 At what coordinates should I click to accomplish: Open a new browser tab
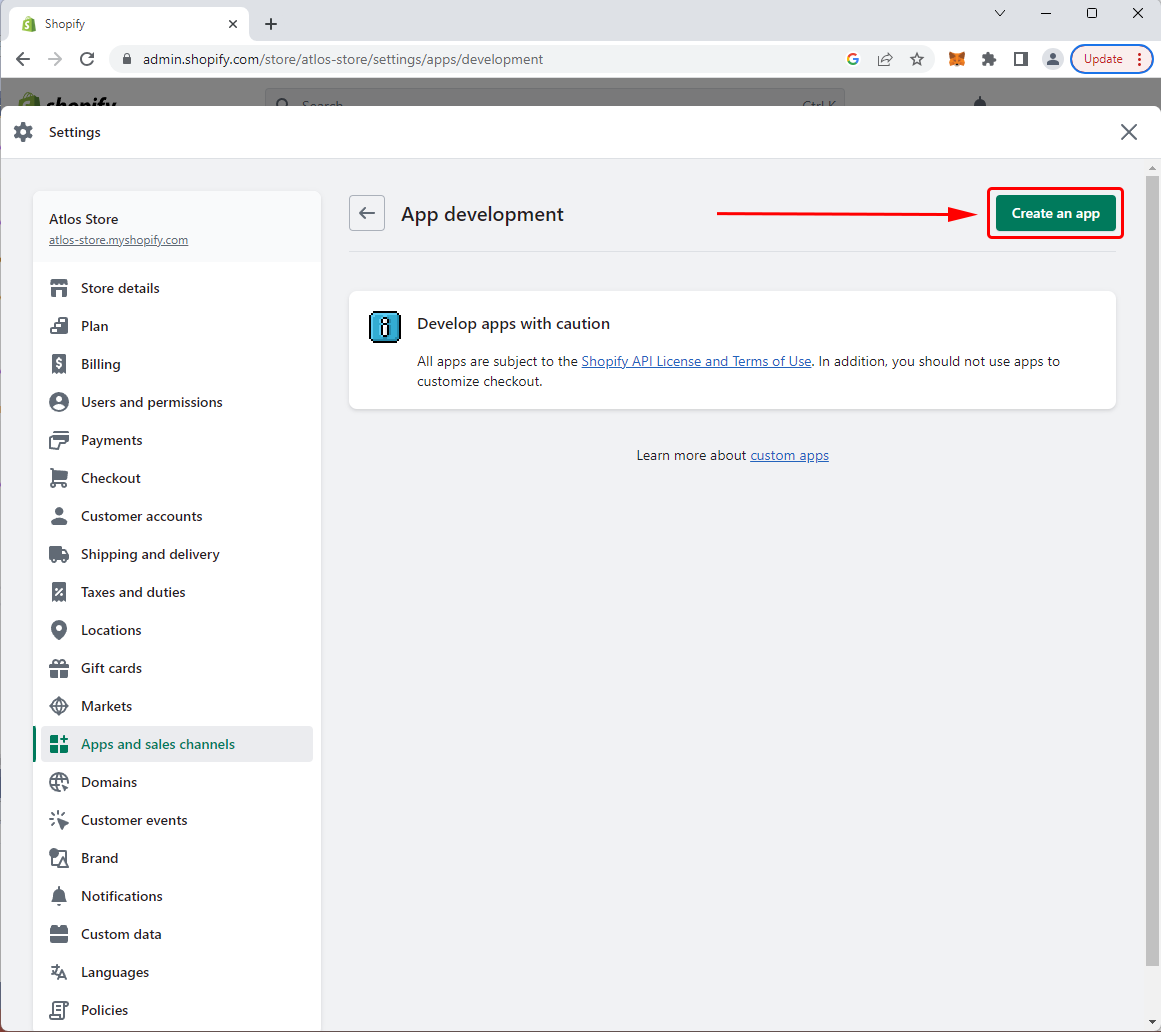[x=271, y=24]
